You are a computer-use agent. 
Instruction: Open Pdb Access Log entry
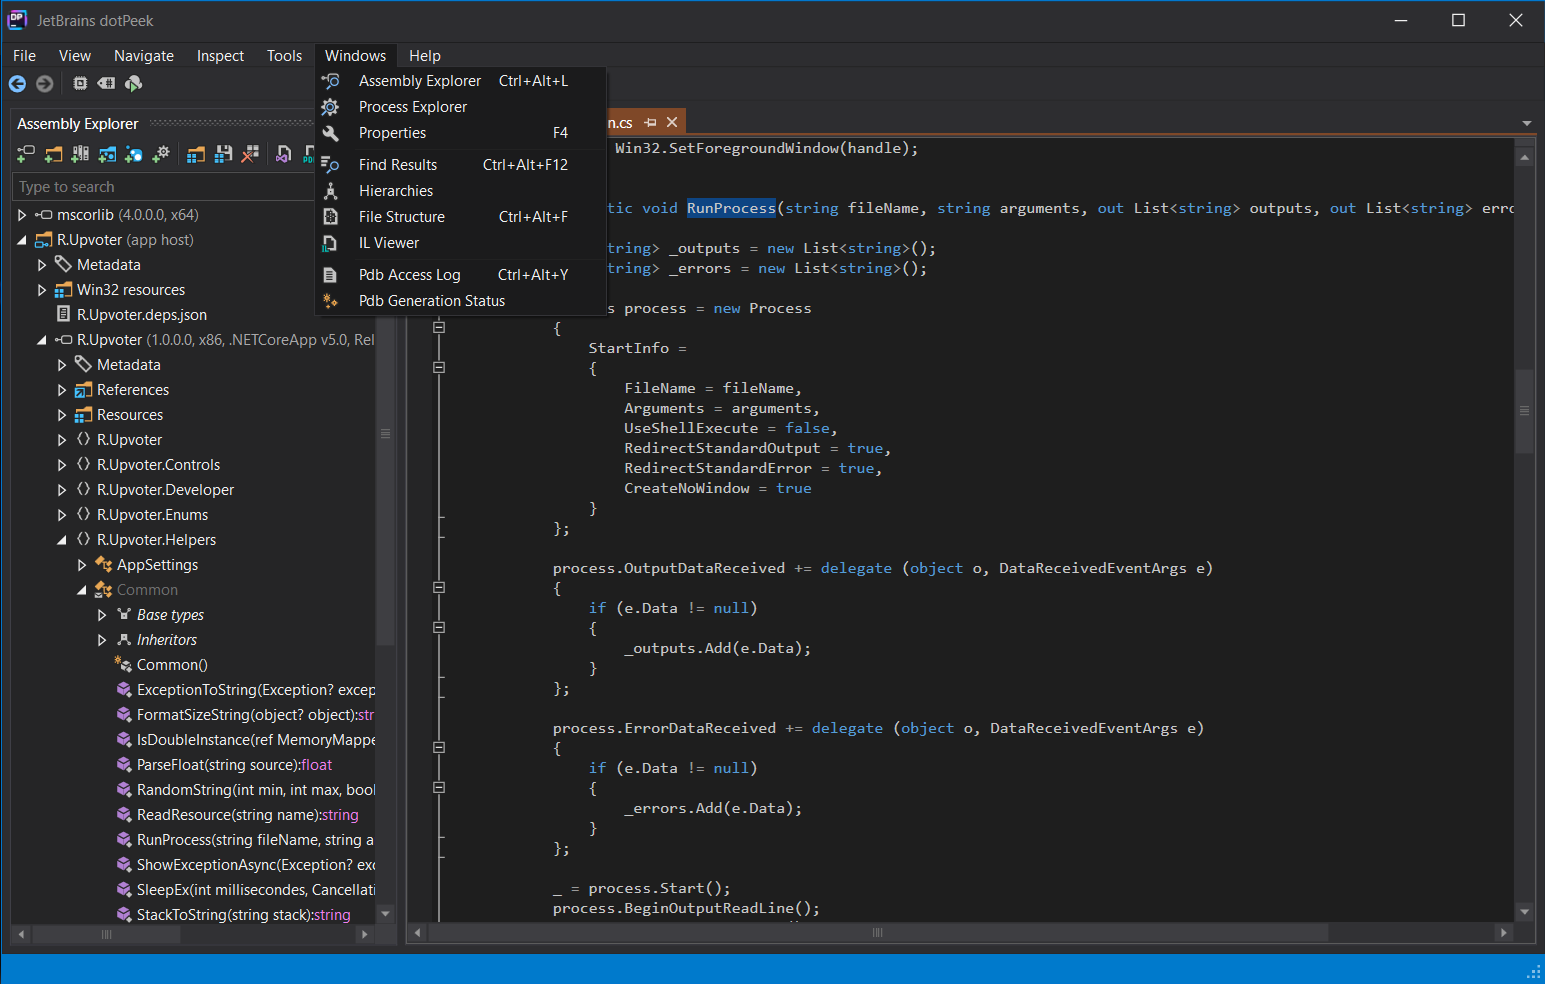460,275
